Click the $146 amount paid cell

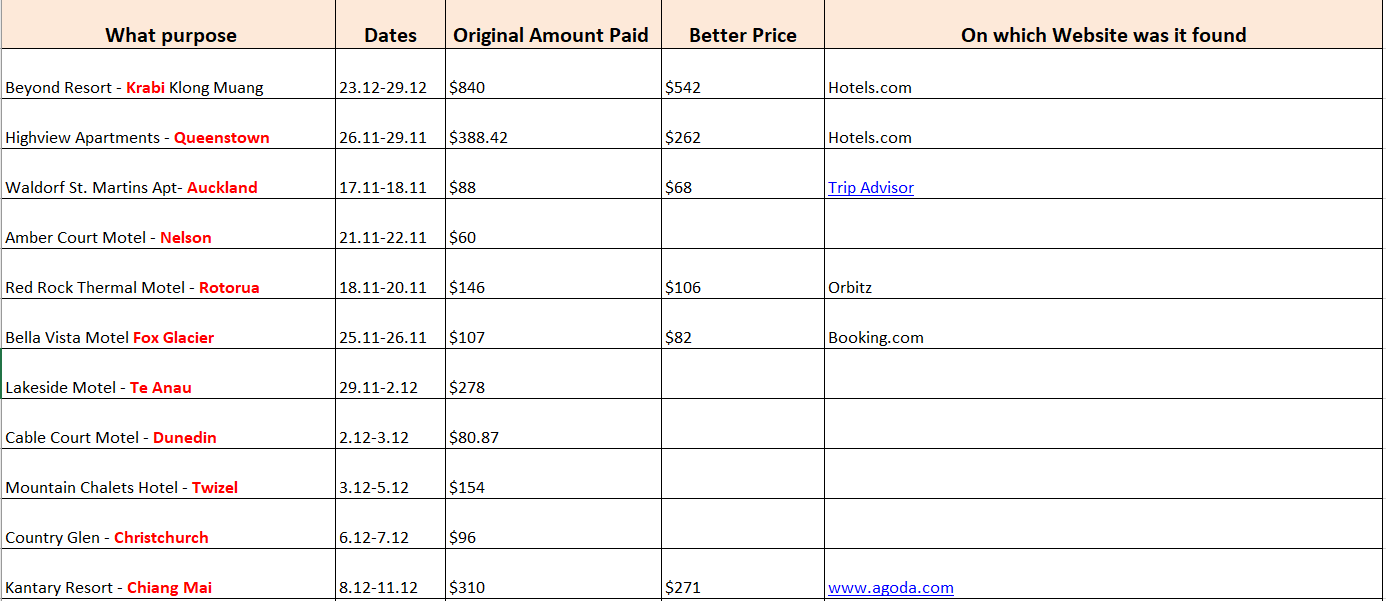pyautogui.click(x=553, y=275)
